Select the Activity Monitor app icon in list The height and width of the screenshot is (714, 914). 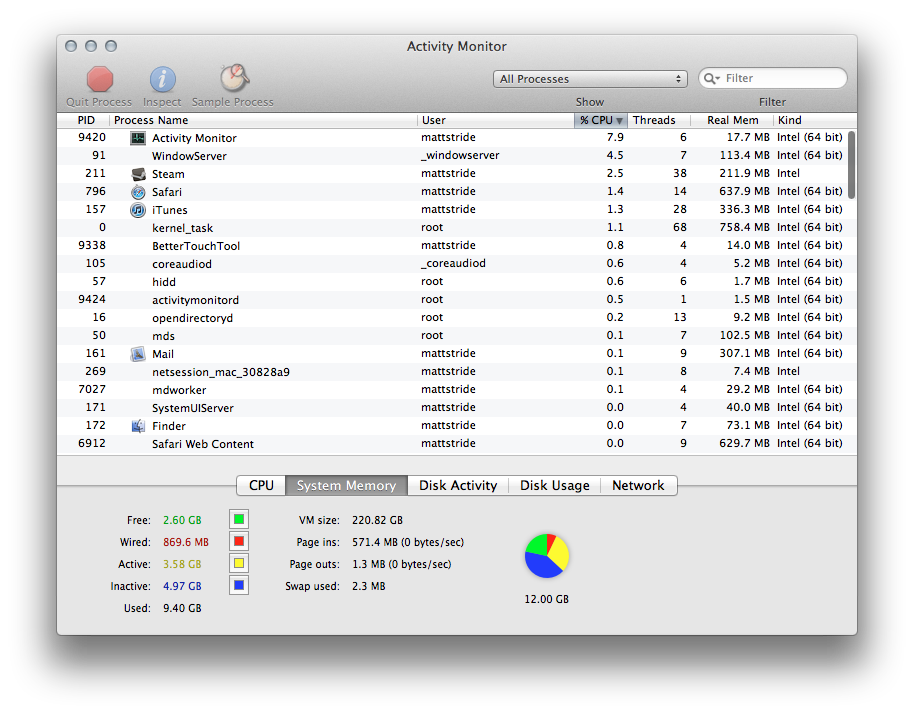[x=138, y=138]
